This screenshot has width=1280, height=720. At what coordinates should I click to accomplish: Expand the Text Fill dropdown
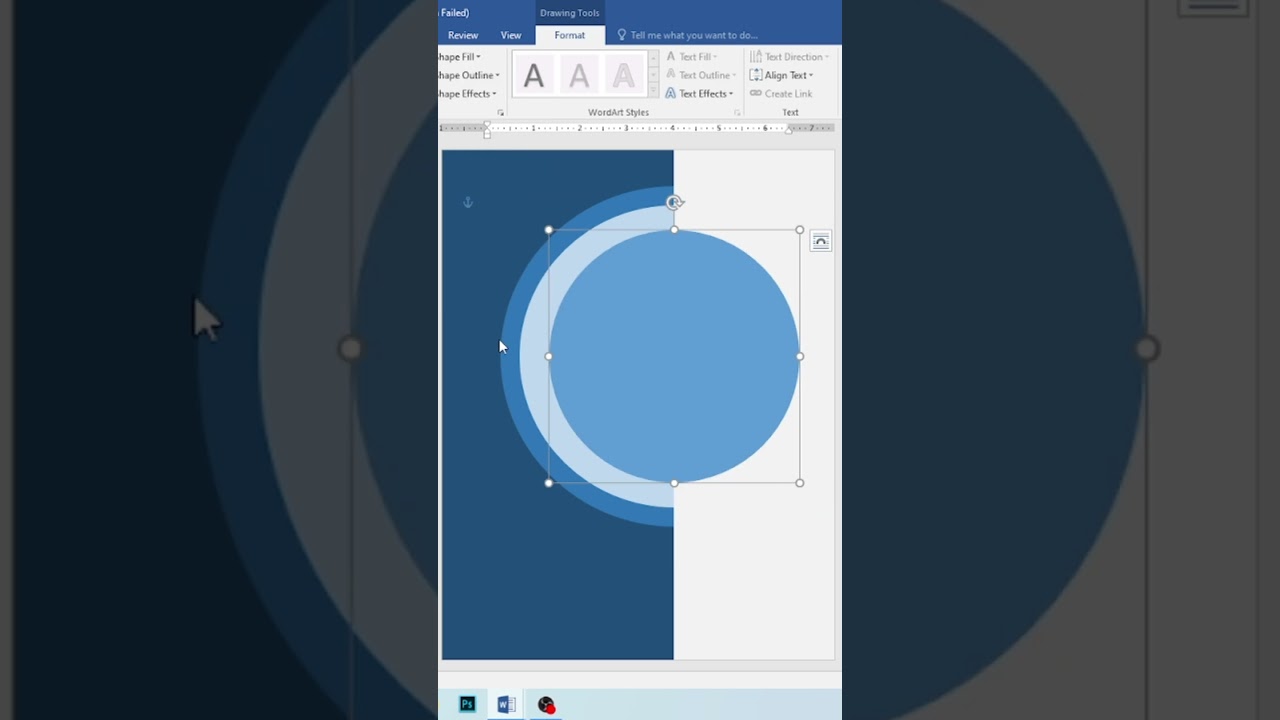691,57
